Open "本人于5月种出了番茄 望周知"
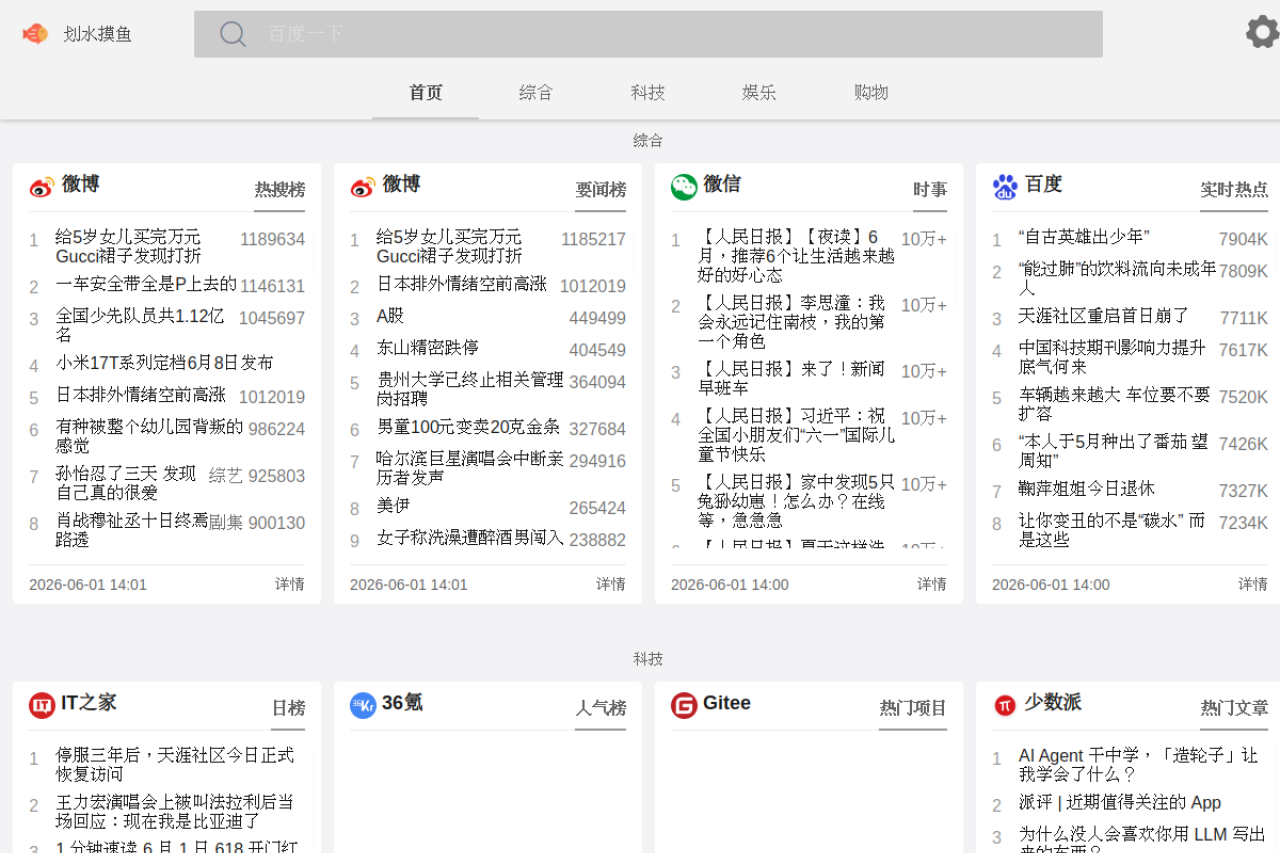The width and height of the screenshot is (1280, 853). tap(1113, 451)
